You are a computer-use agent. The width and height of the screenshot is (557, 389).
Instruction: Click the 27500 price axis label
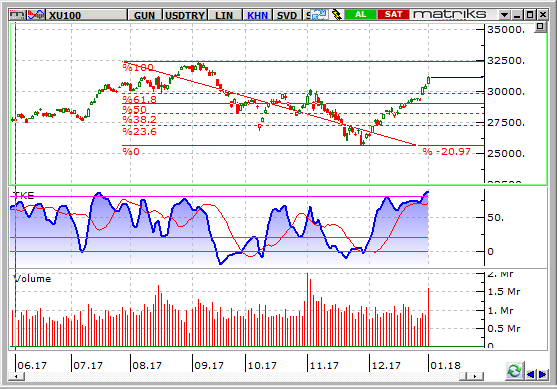(506, 123)
